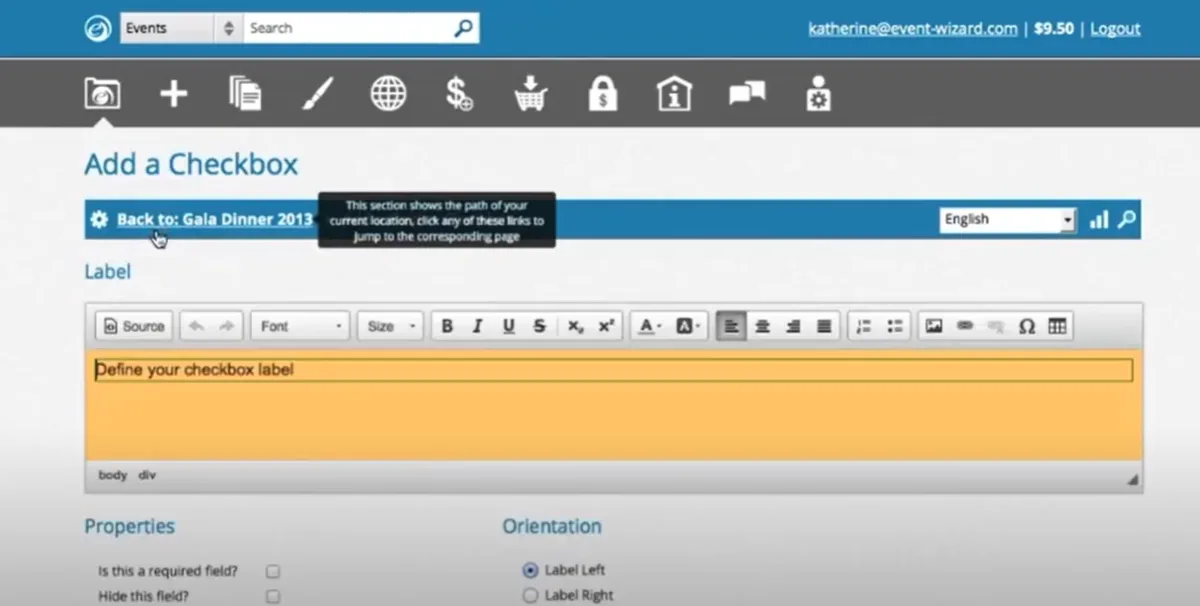Toggle bold formatting
Screen dimensions: 1200x606
coord(447,326)
